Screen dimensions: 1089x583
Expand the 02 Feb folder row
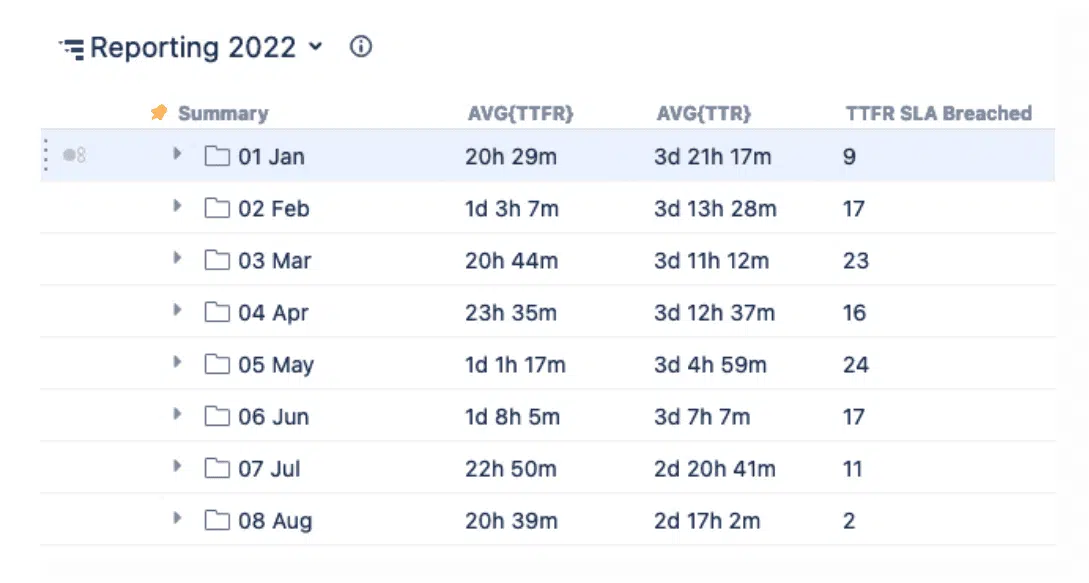(177, 206)
